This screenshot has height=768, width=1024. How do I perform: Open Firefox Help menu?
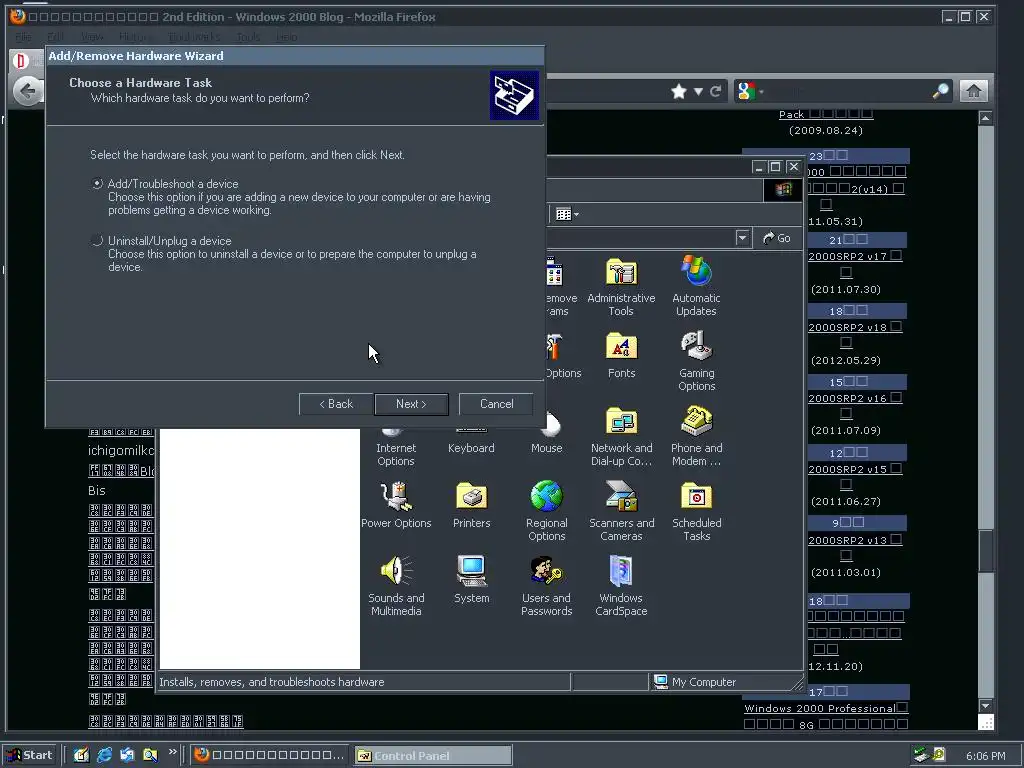[x=286, y=37]
